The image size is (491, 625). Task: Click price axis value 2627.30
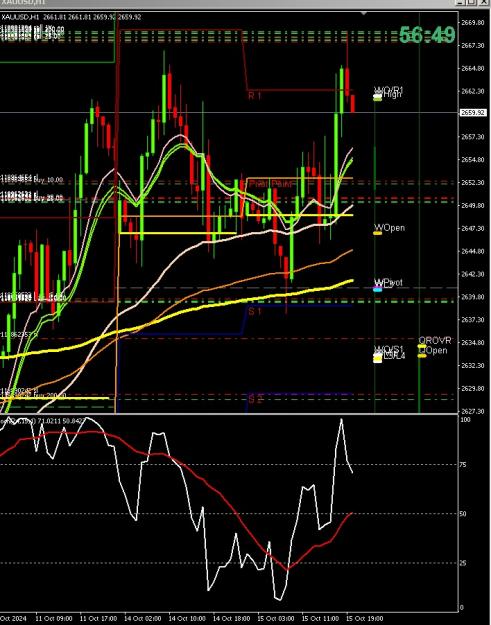[473, 411]
